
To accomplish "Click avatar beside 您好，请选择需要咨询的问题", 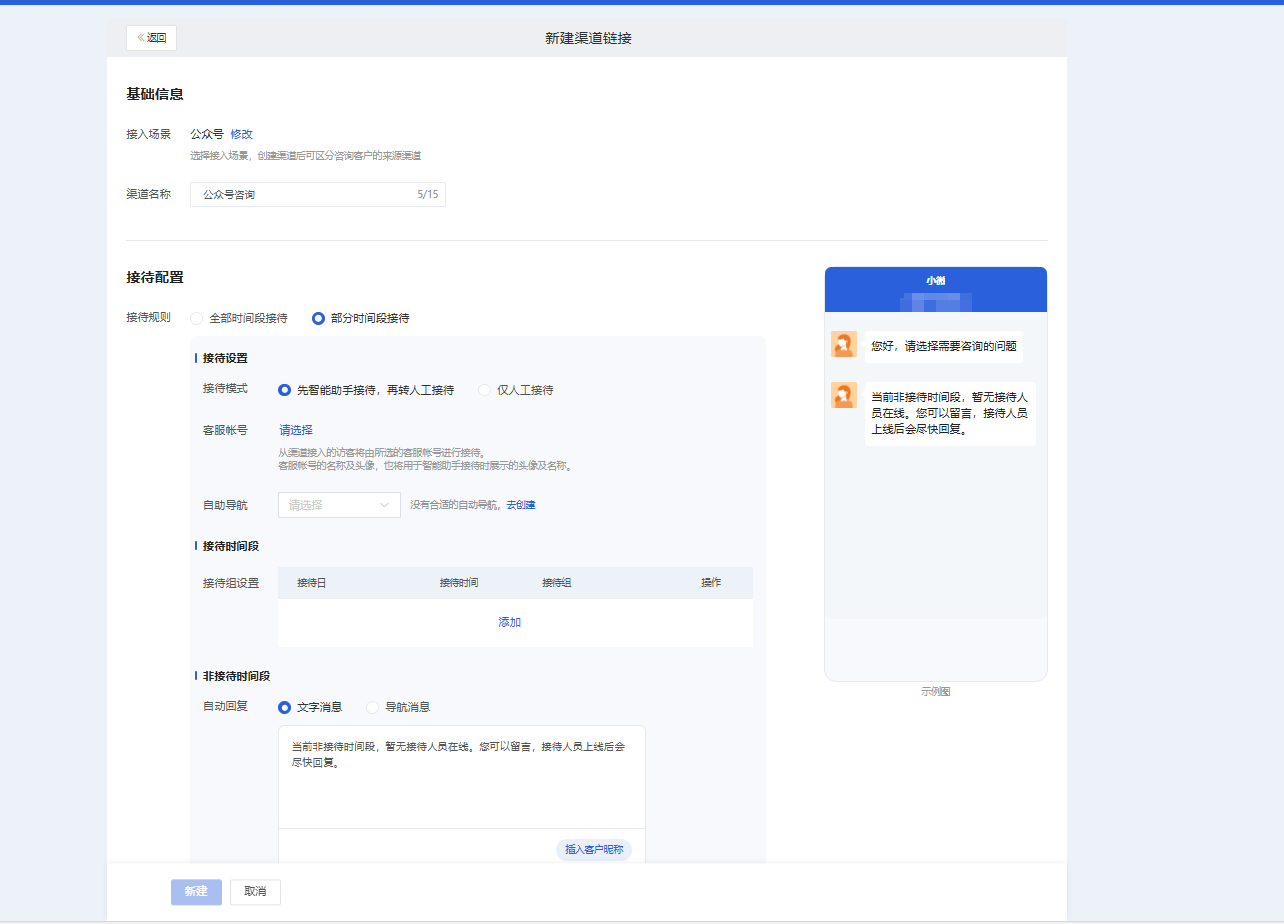I will pyautogui.click(x=844, y=344).
